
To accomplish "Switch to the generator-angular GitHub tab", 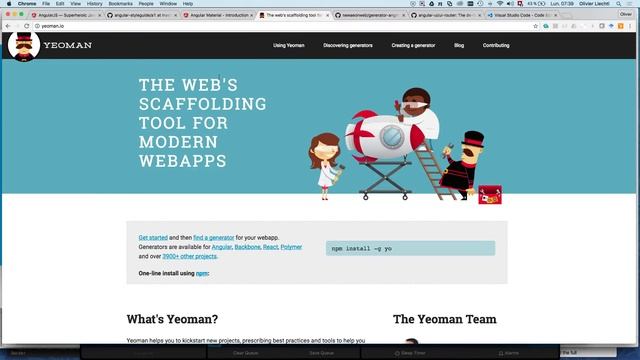I will click(x=369, y=15).
